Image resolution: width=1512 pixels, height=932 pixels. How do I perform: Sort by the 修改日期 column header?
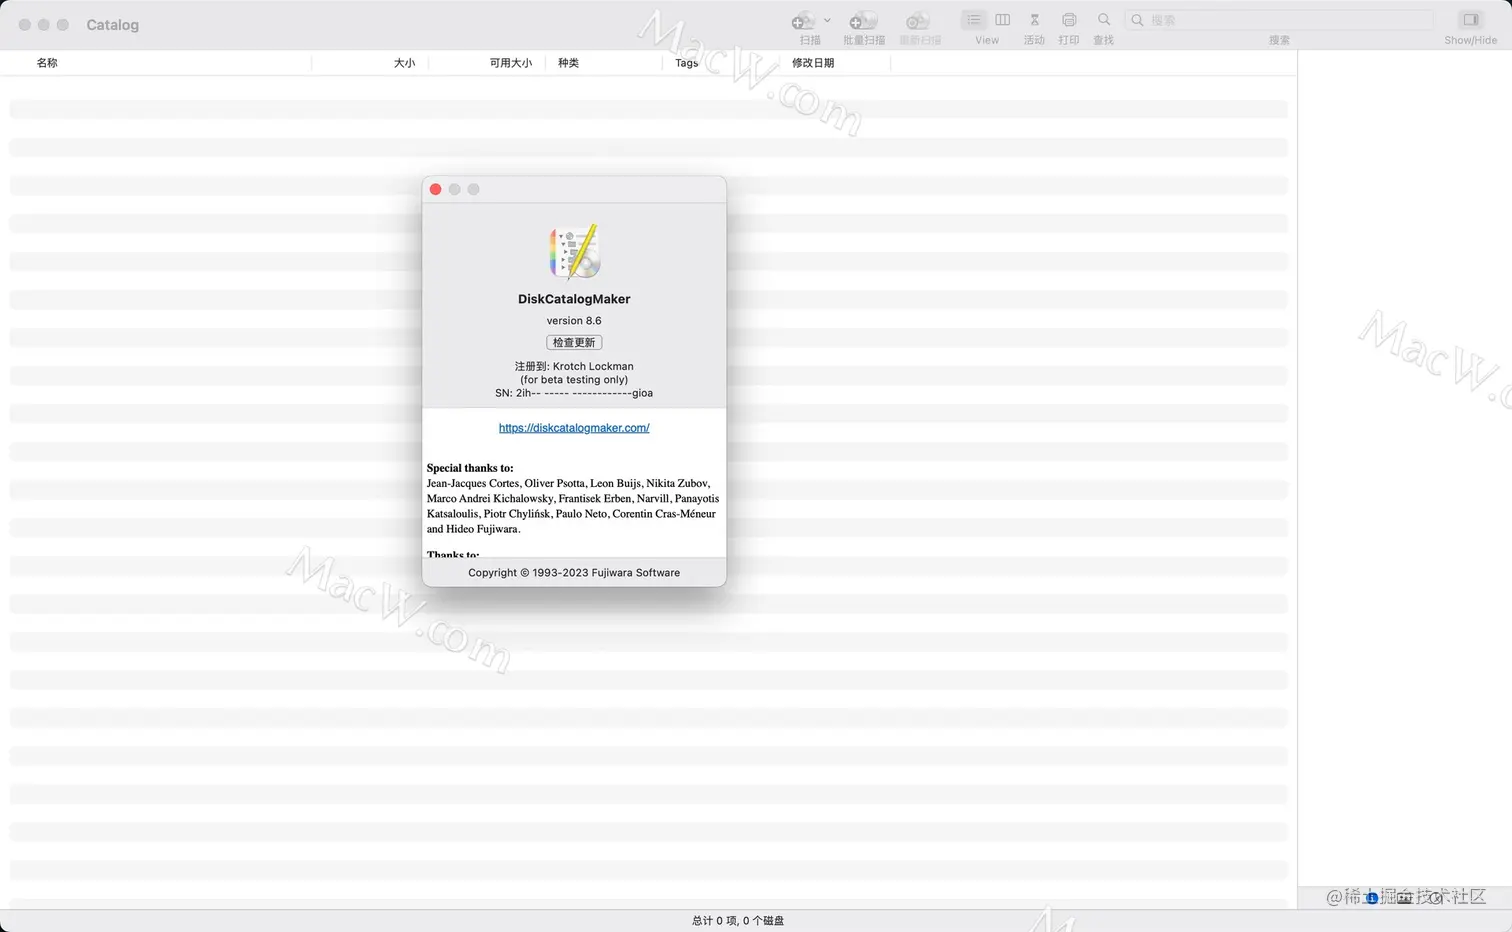point(813,63)
